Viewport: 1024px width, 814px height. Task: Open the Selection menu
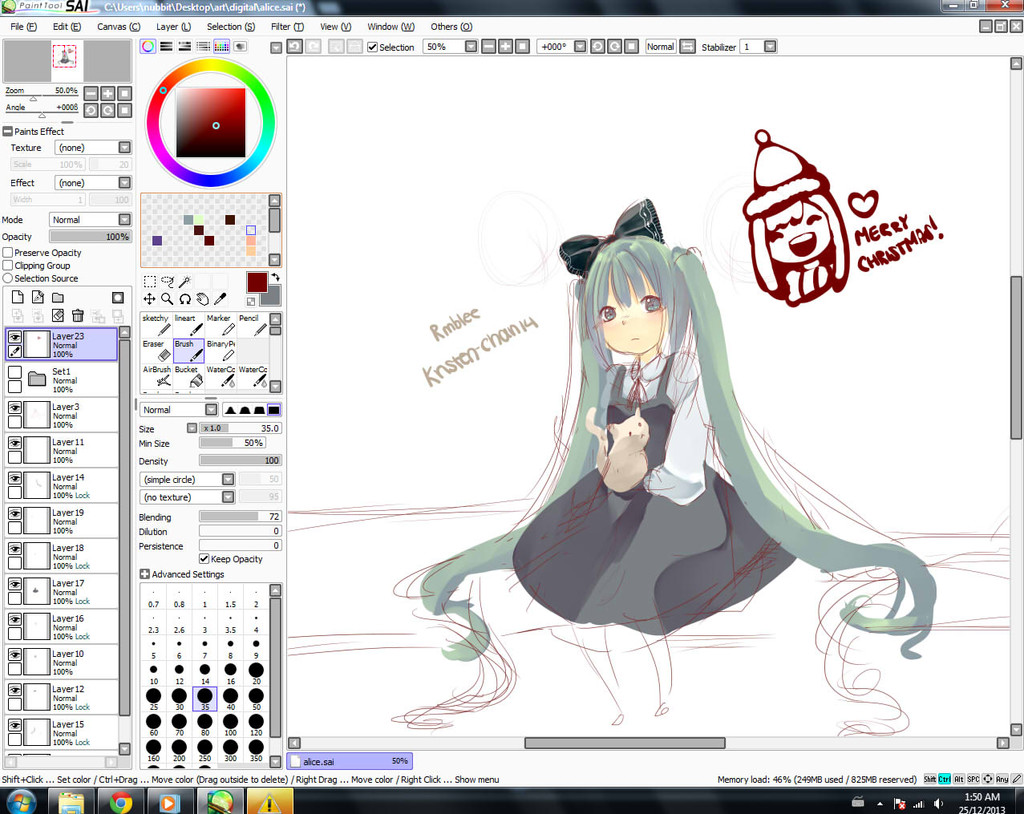click(x=231, y=27)
